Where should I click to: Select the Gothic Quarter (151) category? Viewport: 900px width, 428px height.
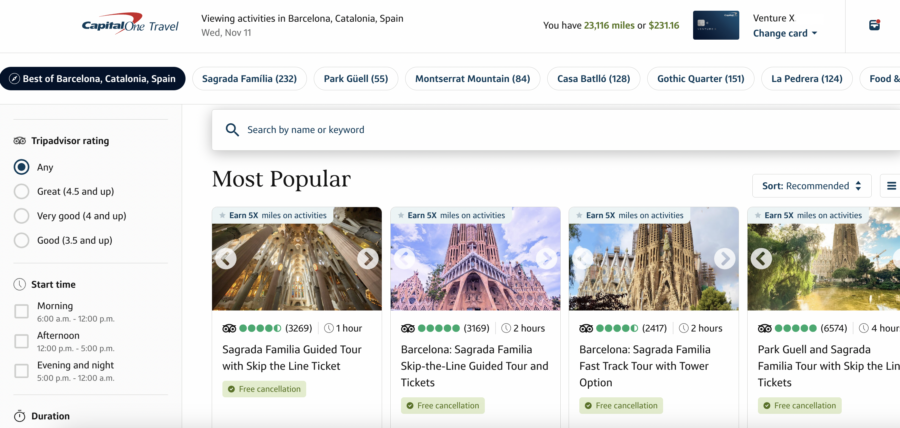[700, 79]
